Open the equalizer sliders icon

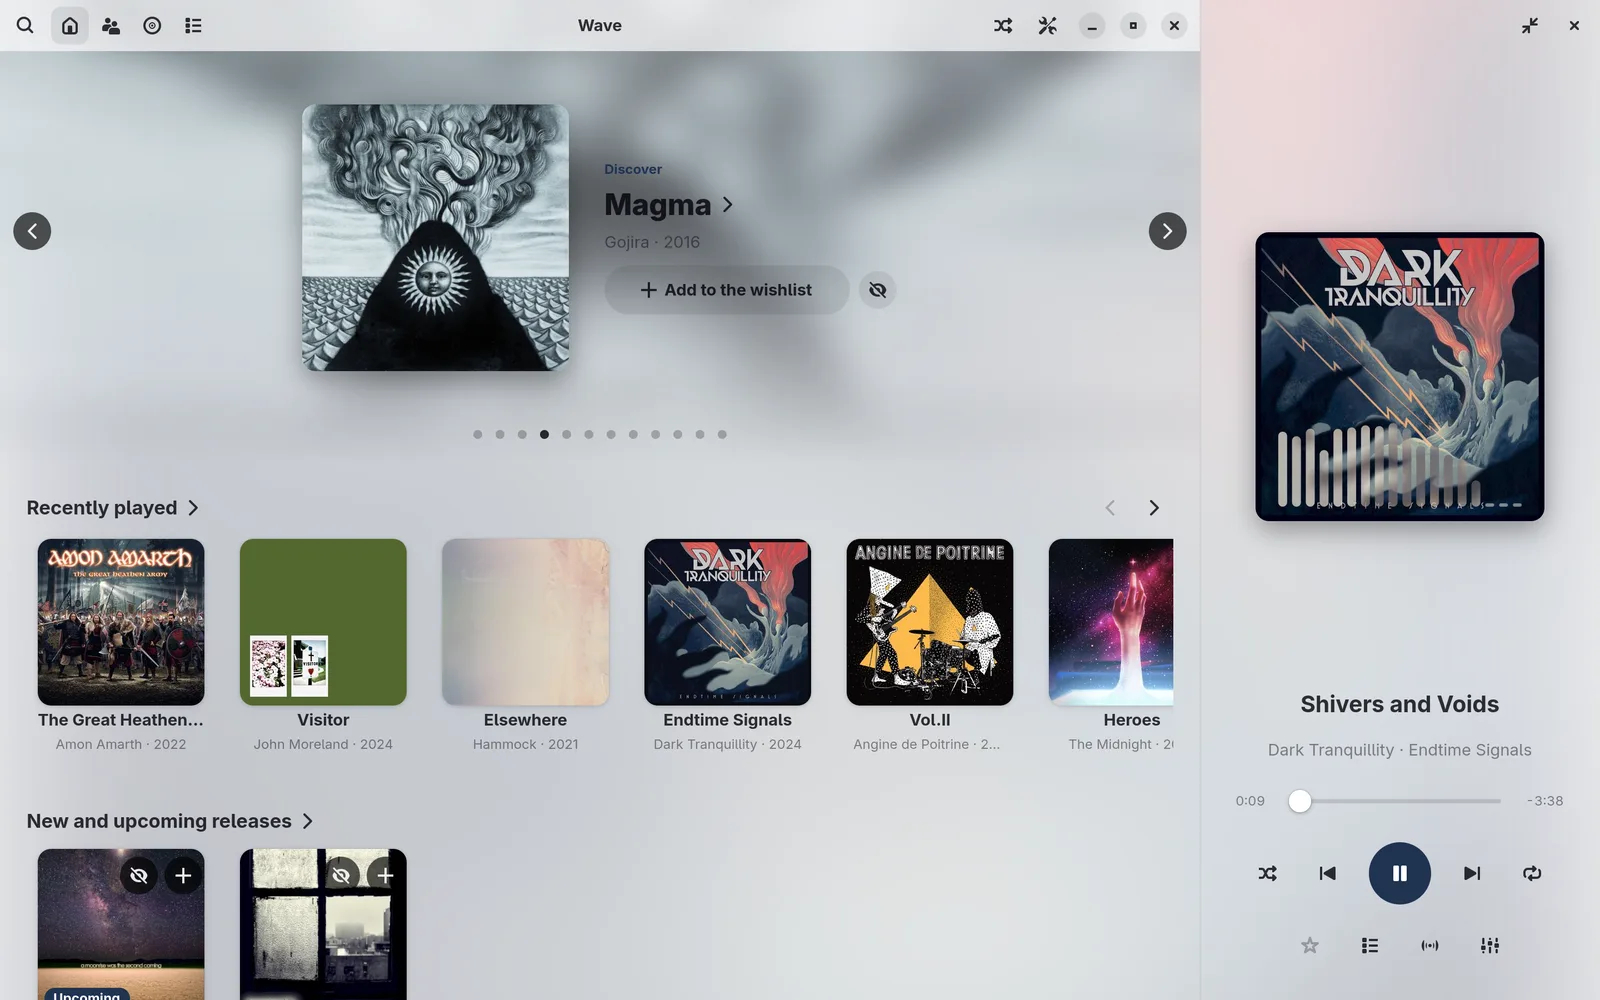click(x=1490, y=945)
